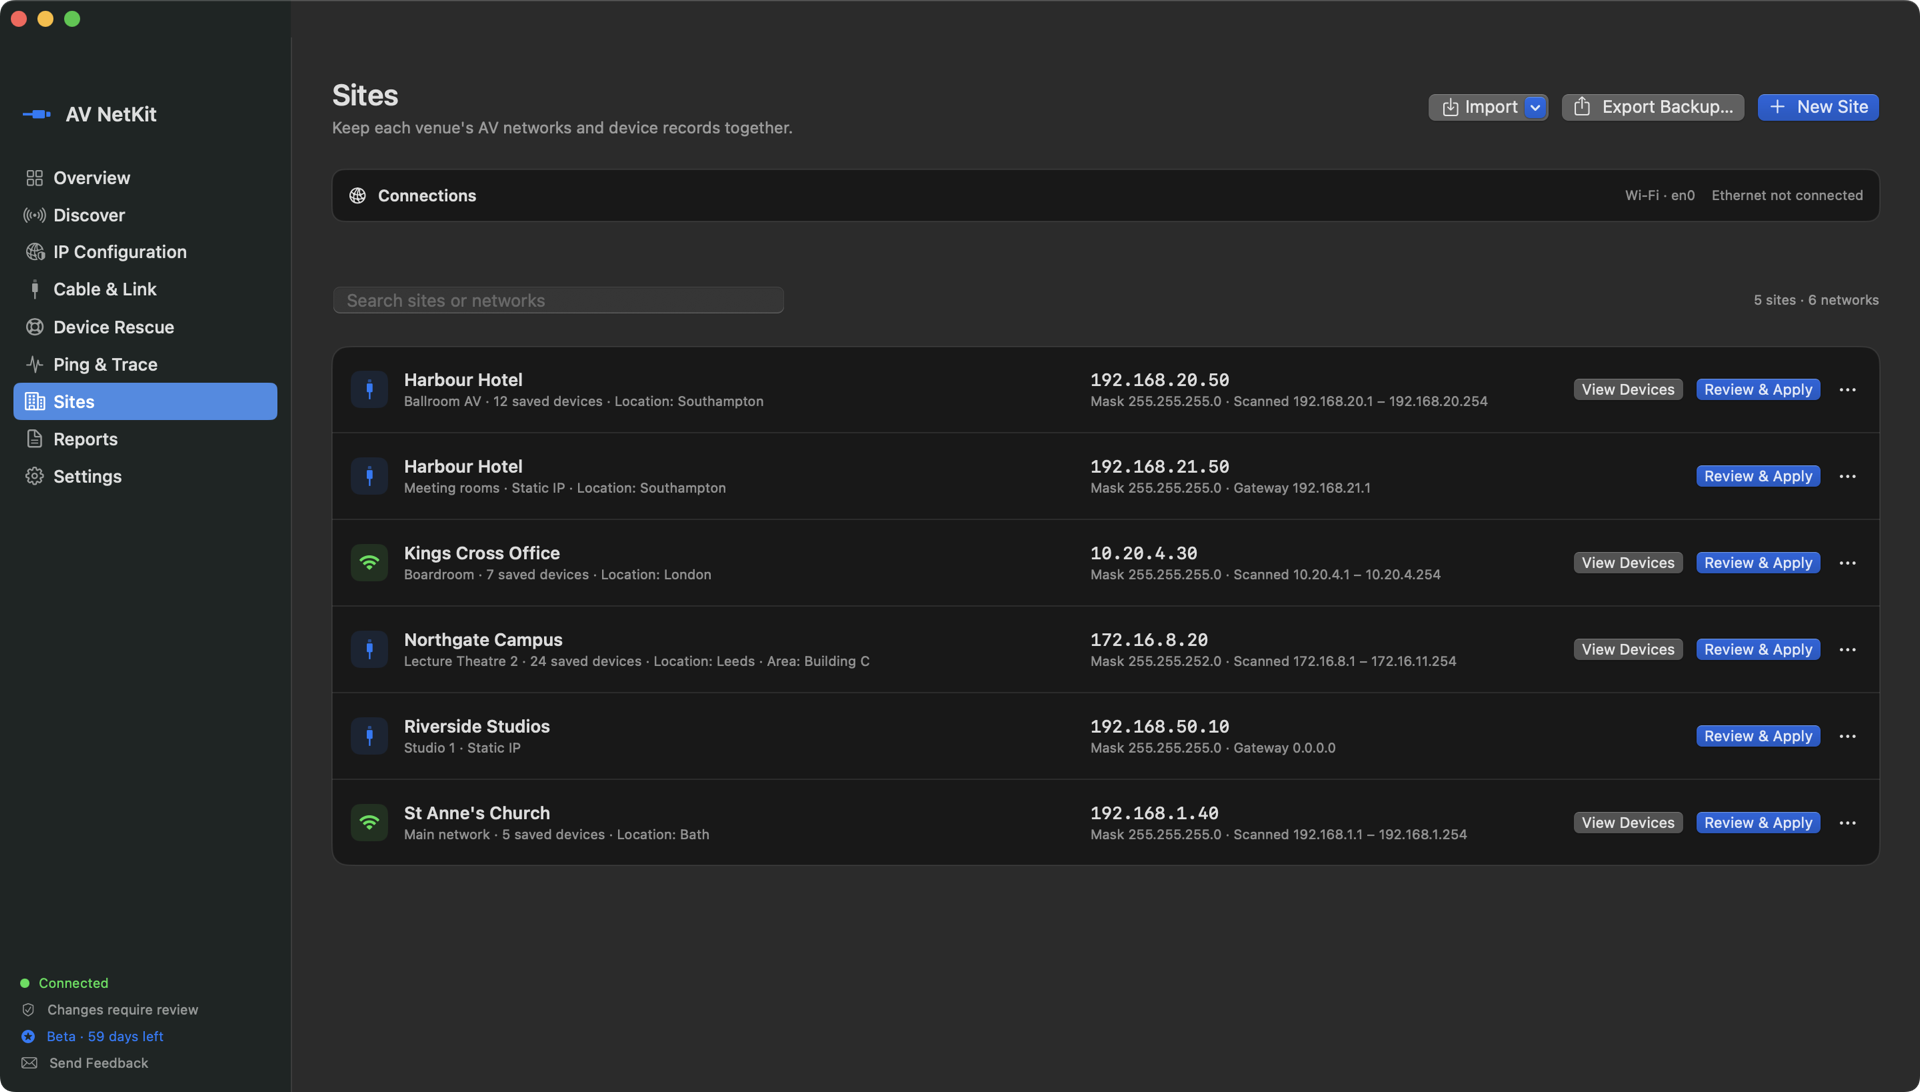Click the Sites building icon
This screenshot has width=1920, height=1092.
point(35,401)
